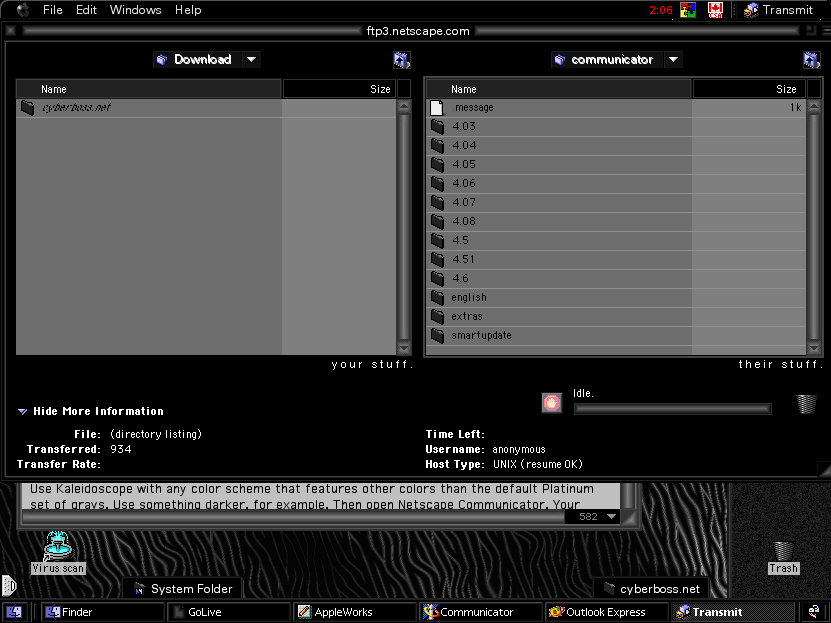Select the 4.05 folder
Viewport: 831px width, 623px height.
click(x=616, y=164)
